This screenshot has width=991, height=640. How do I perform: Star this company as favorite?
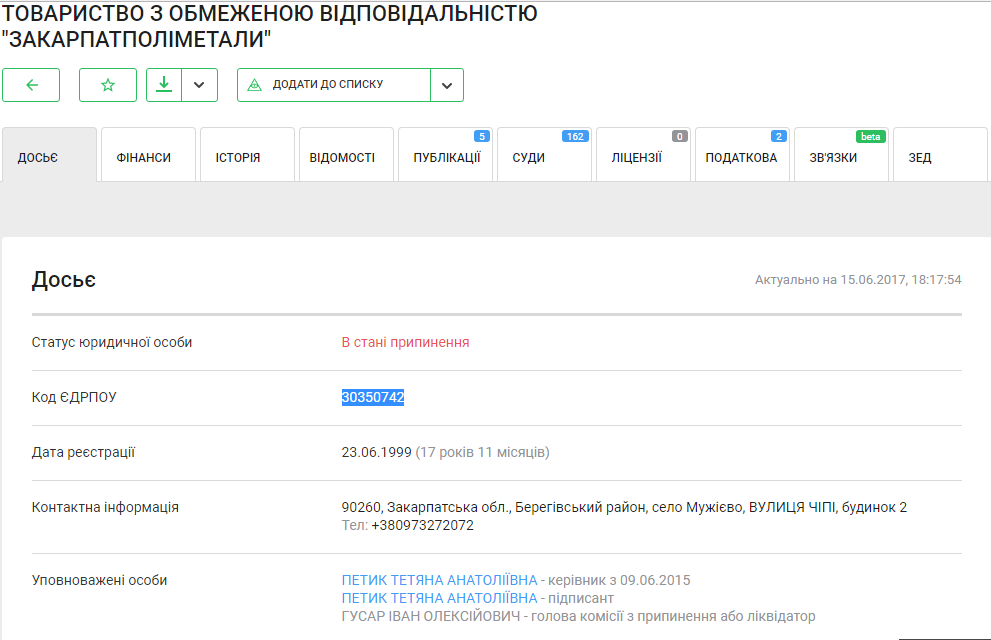point(108,85)
